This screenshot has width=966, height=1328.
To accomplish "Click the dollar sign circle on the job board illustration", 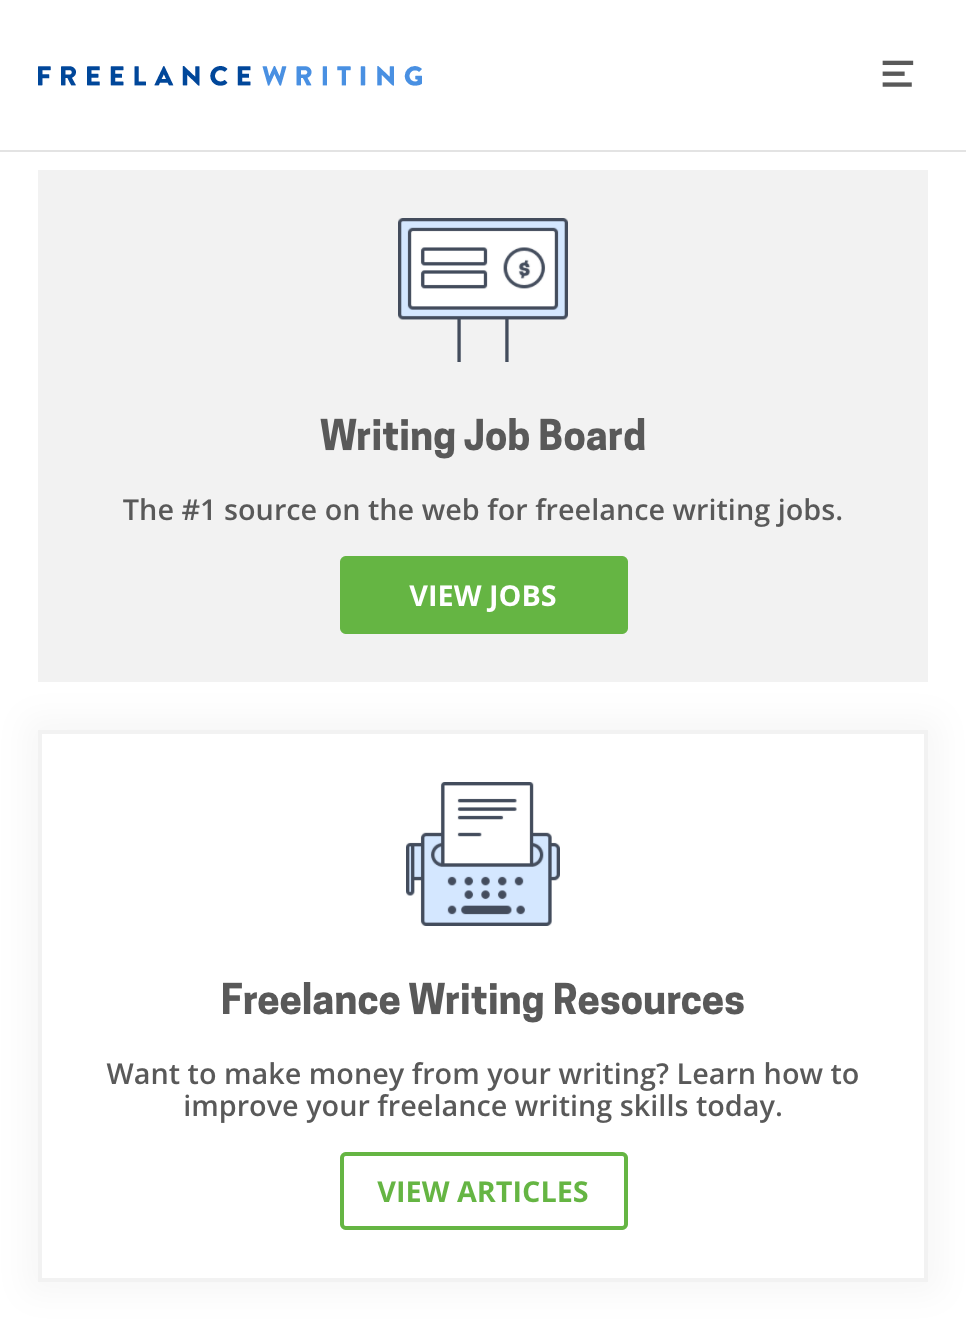I will 521,267.
